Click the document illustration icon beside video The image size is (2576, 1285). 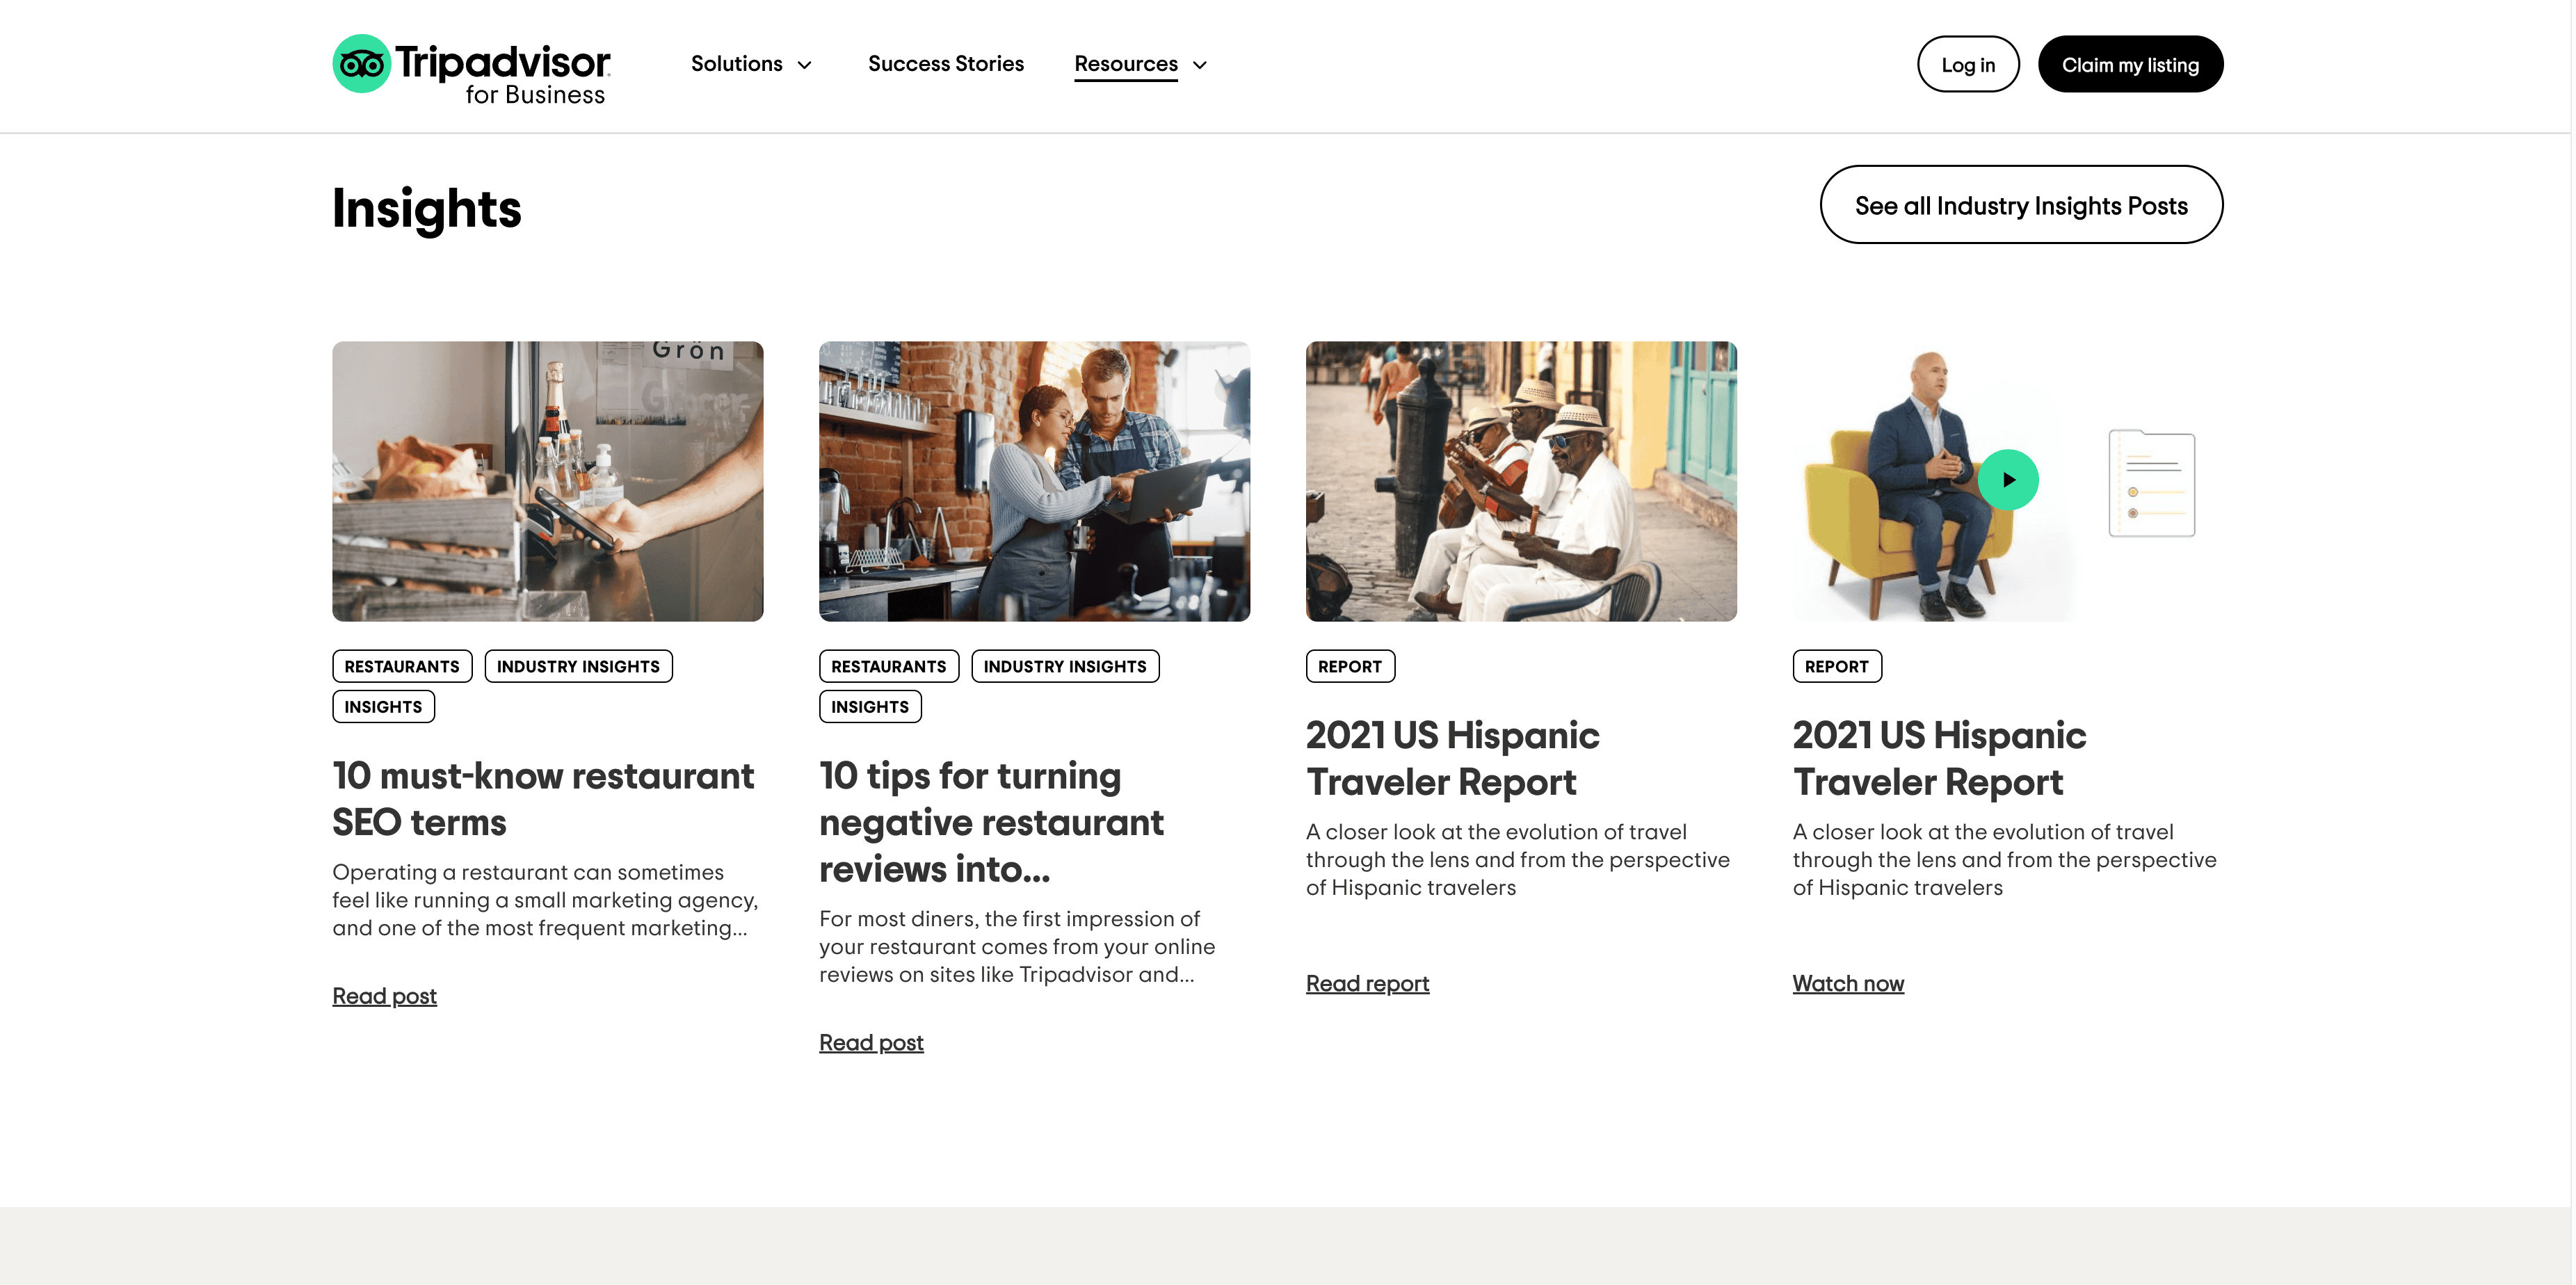(x=2151, y=484)
